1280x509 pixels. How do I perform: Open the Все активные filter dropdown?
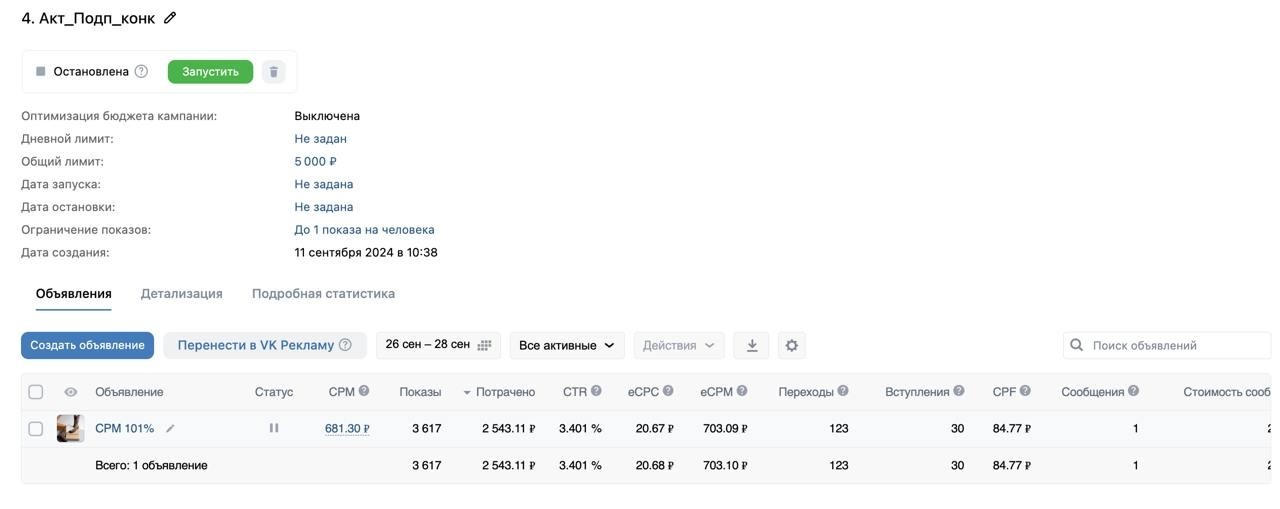click(567, 345)
